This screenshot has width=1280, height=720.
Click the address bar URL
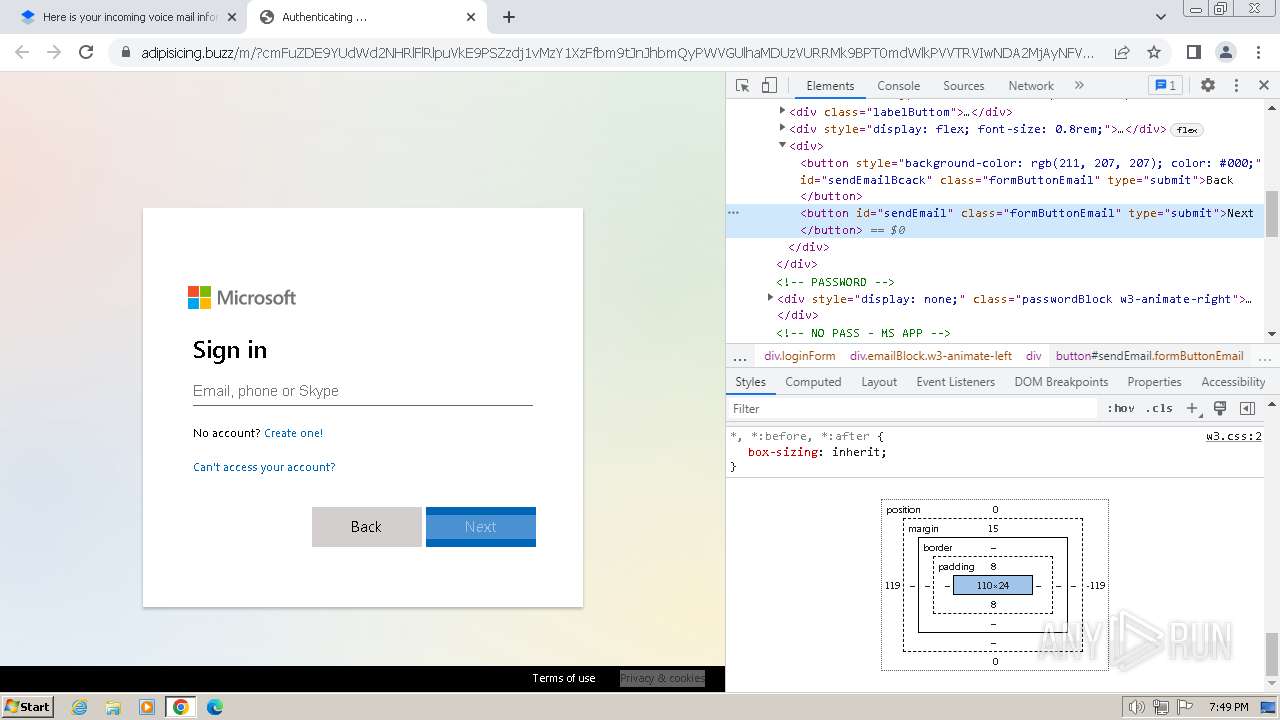click(x=617, y=53)
